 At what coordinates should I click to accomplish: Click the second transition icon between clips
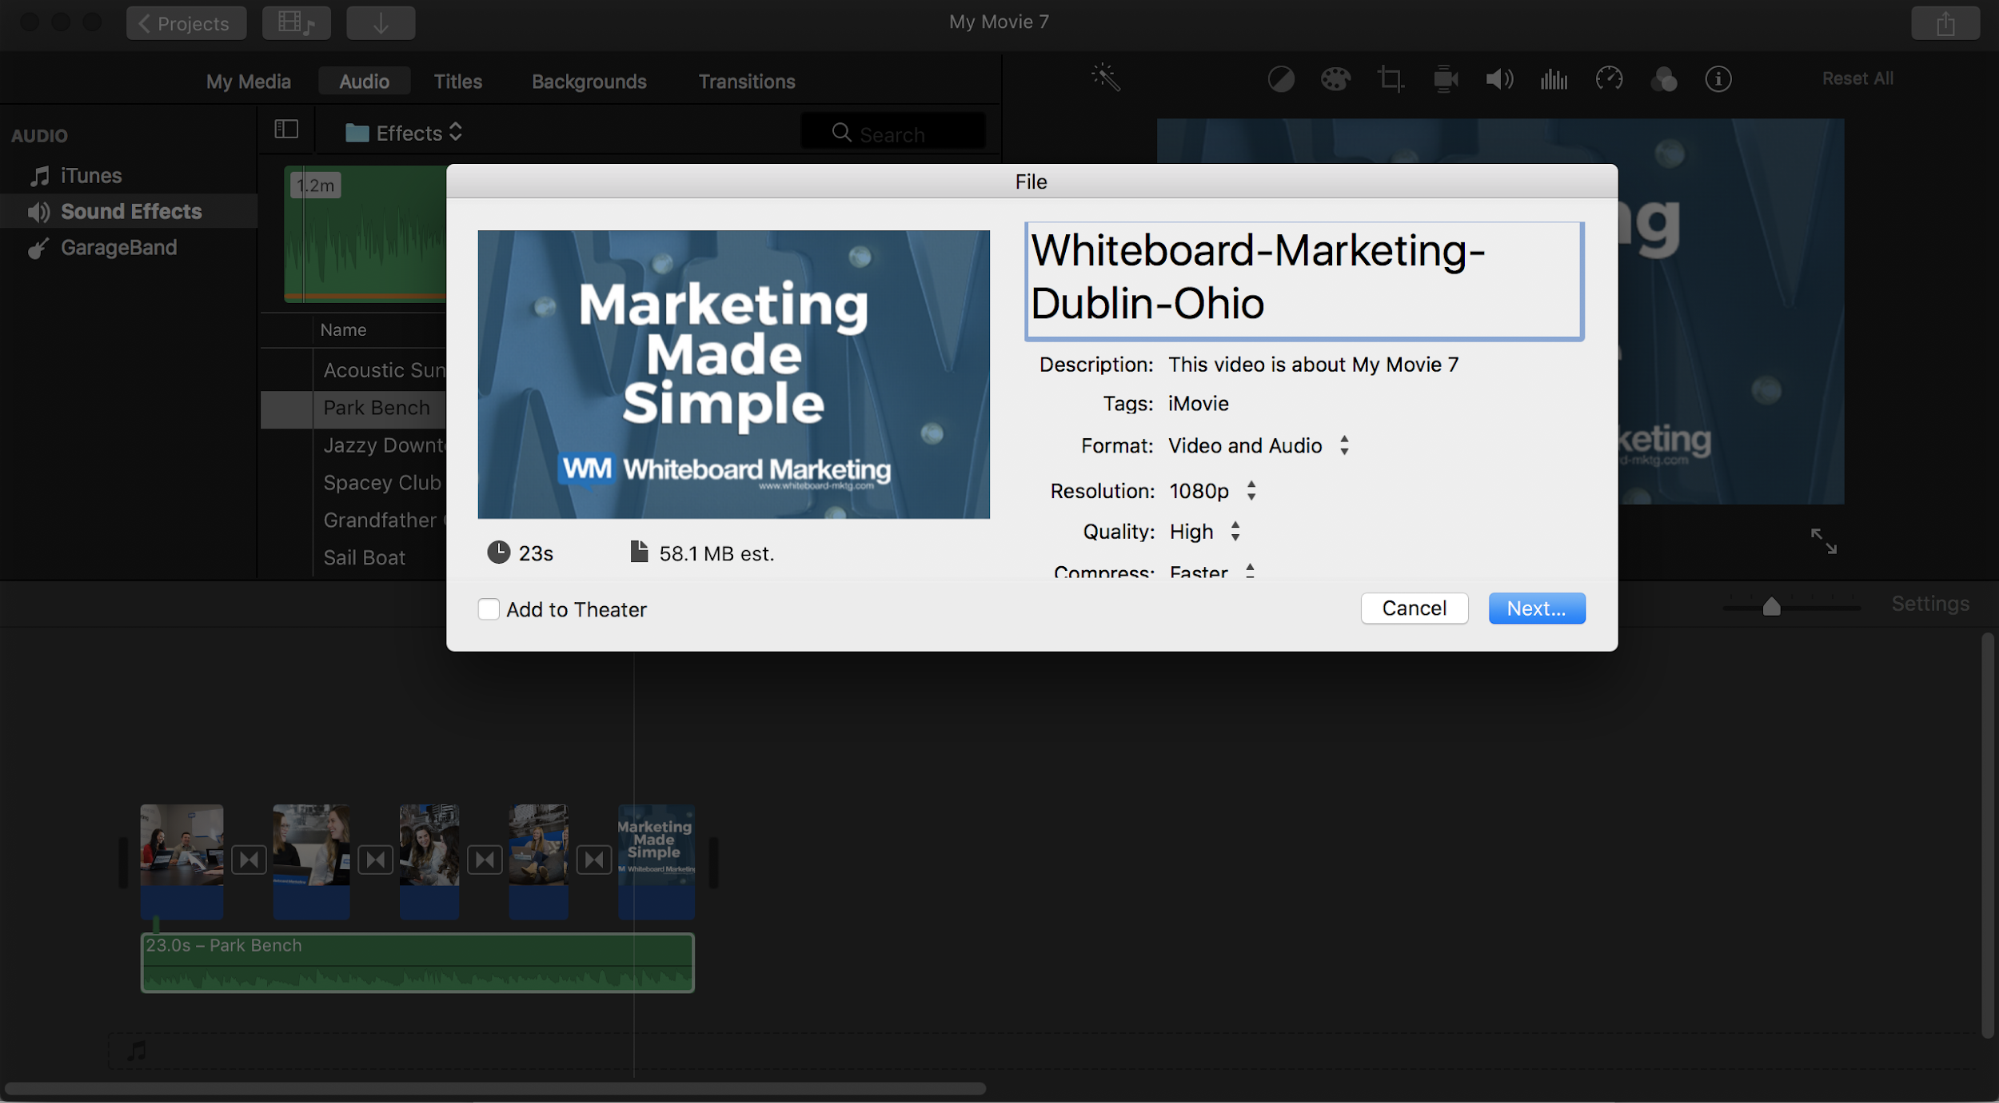coord(375,860)
